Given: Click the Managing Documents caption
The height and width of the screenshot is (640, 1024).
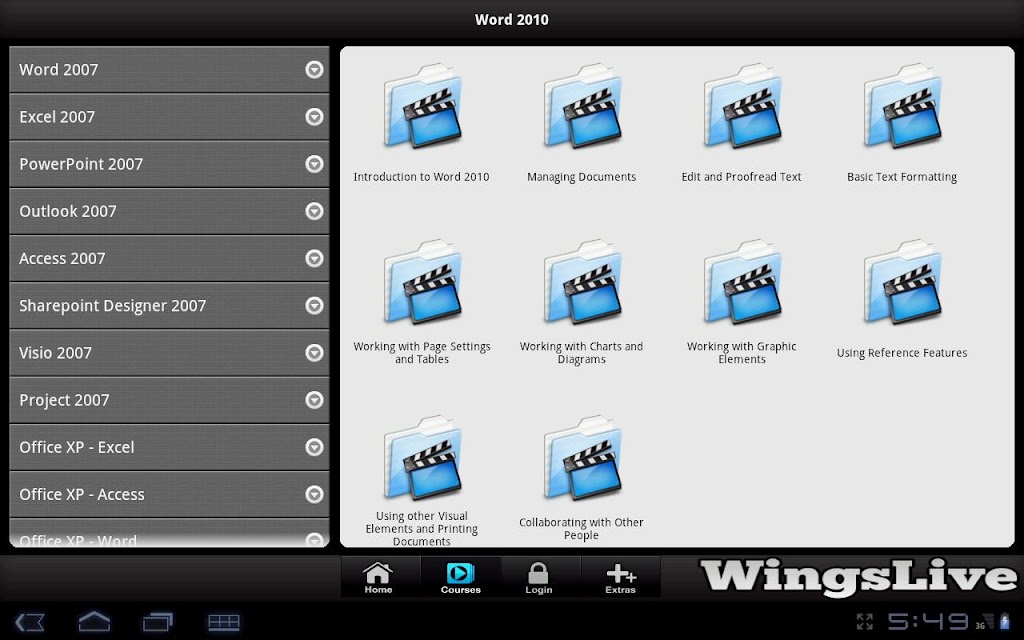Looking at the screenshot, I should pyautogui.click(x=581, y=177).
